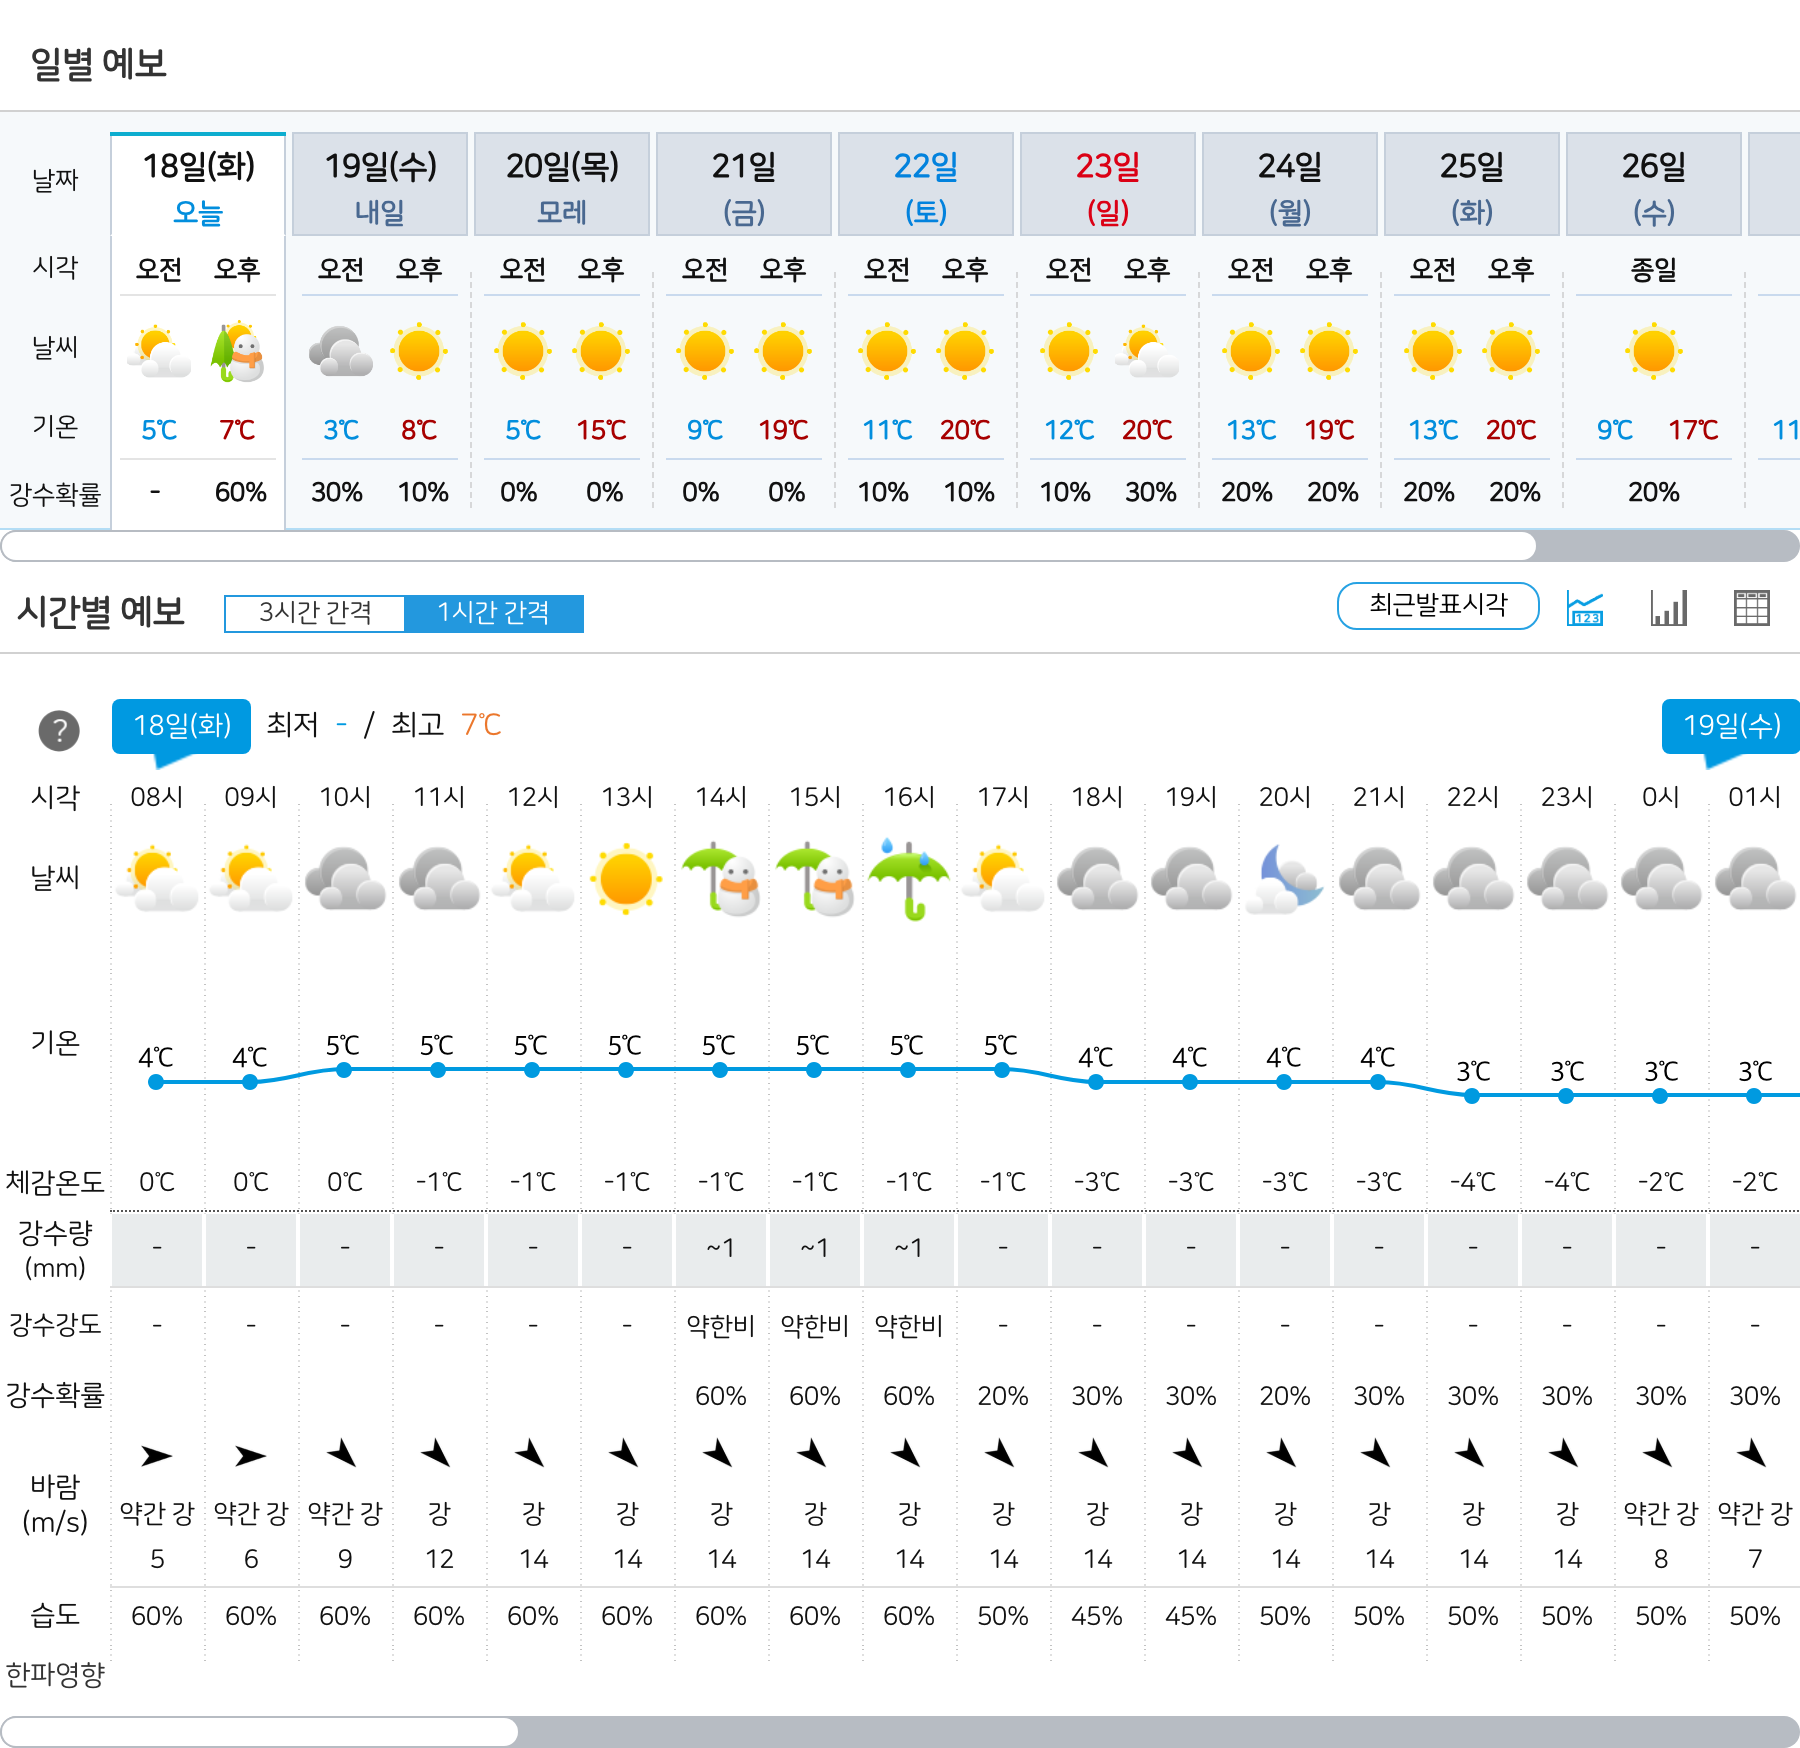The width and height of the screenshot is (1800, 1748).
Task: Click the 19일(수) next-day badge
Action: (1732, 728)
